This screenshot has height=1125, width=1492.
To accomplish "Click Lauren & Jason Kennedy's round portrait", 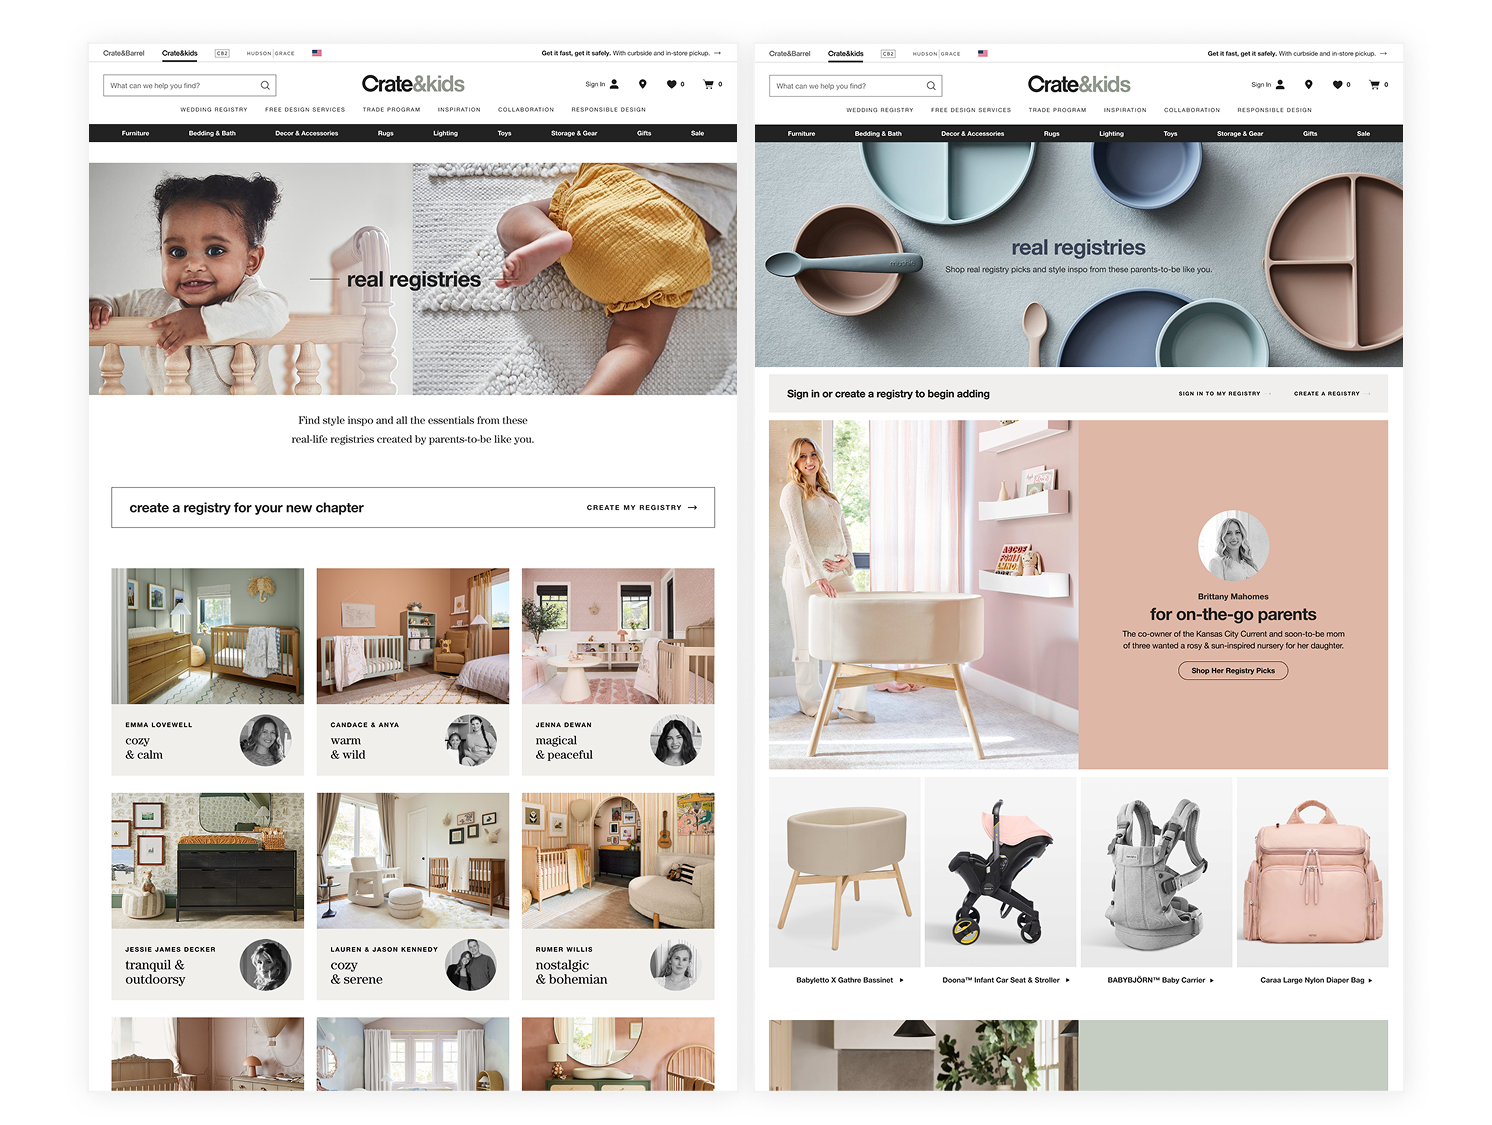I will coord(471,965).
